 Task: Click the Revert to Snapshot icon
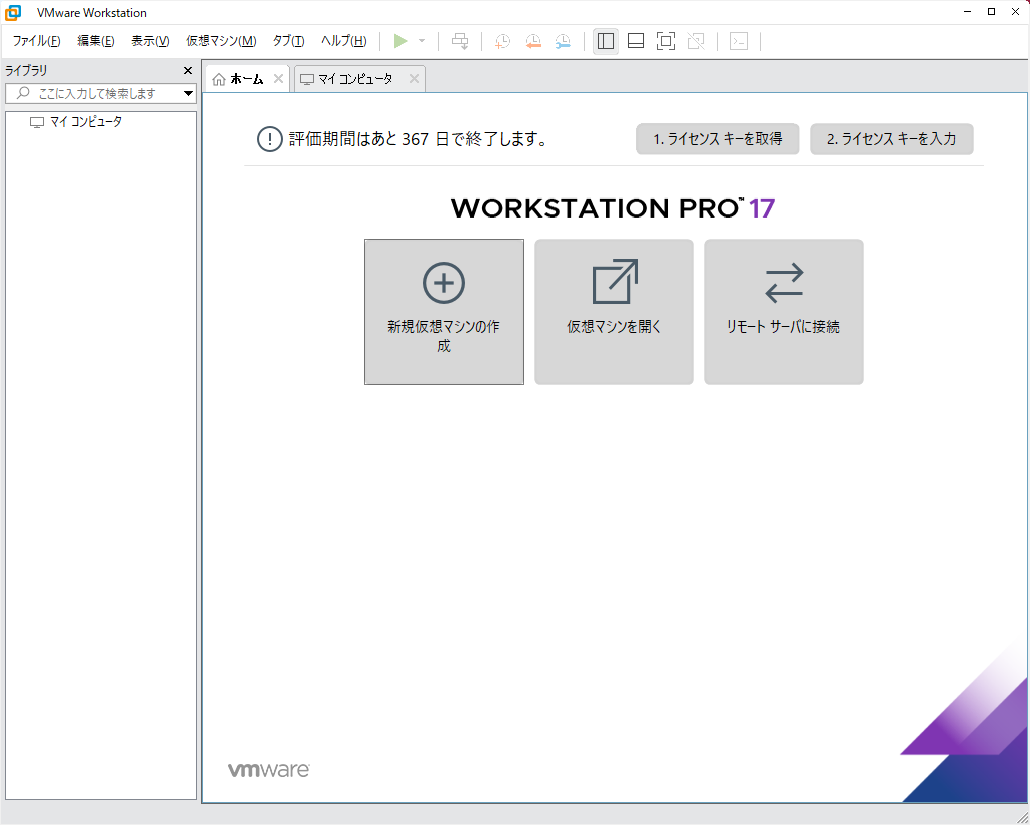coord(533,41)
